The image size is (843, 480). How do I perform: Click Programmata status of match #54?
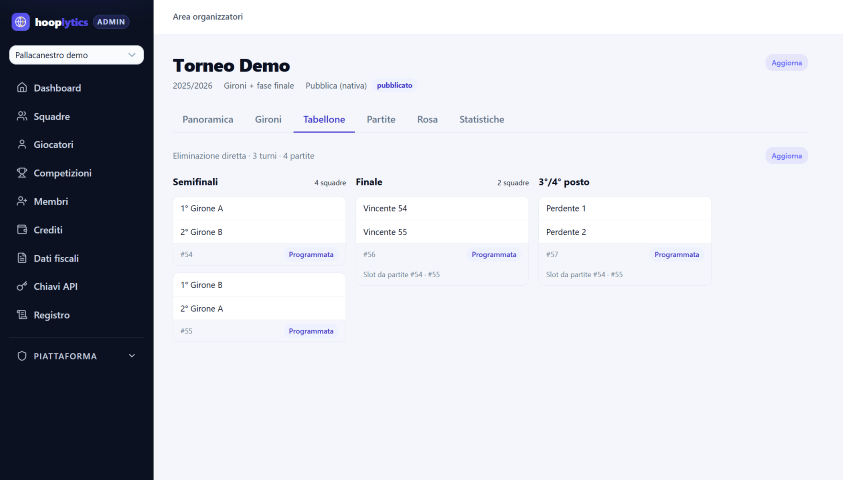point(311,254)
